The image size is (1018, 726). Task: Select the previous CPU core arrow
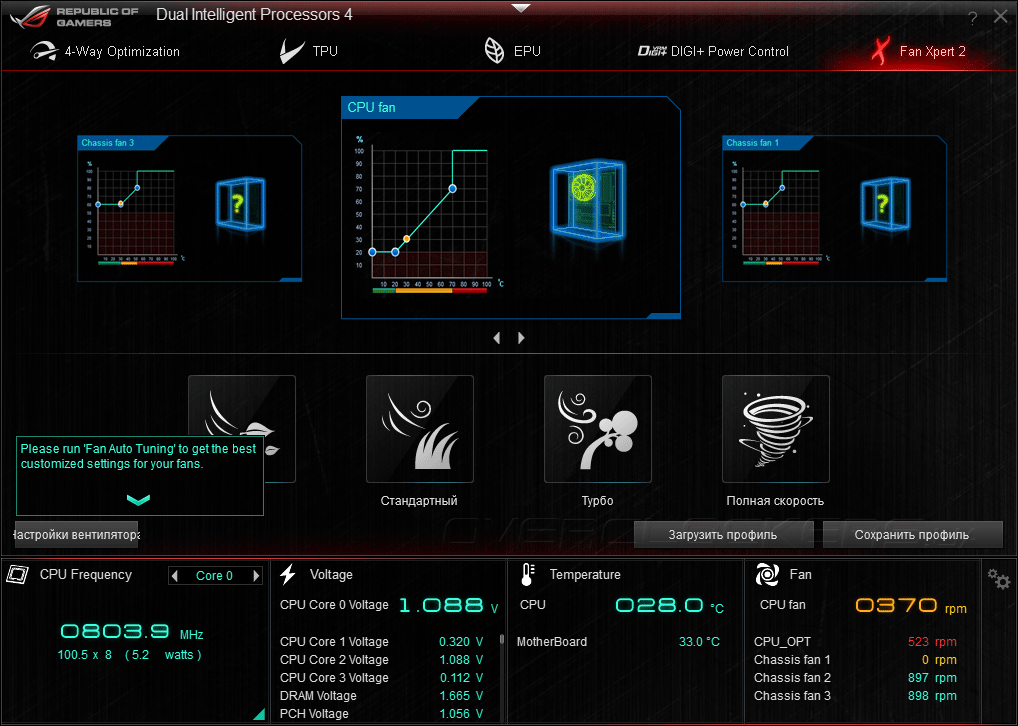(x=175, y=575)
